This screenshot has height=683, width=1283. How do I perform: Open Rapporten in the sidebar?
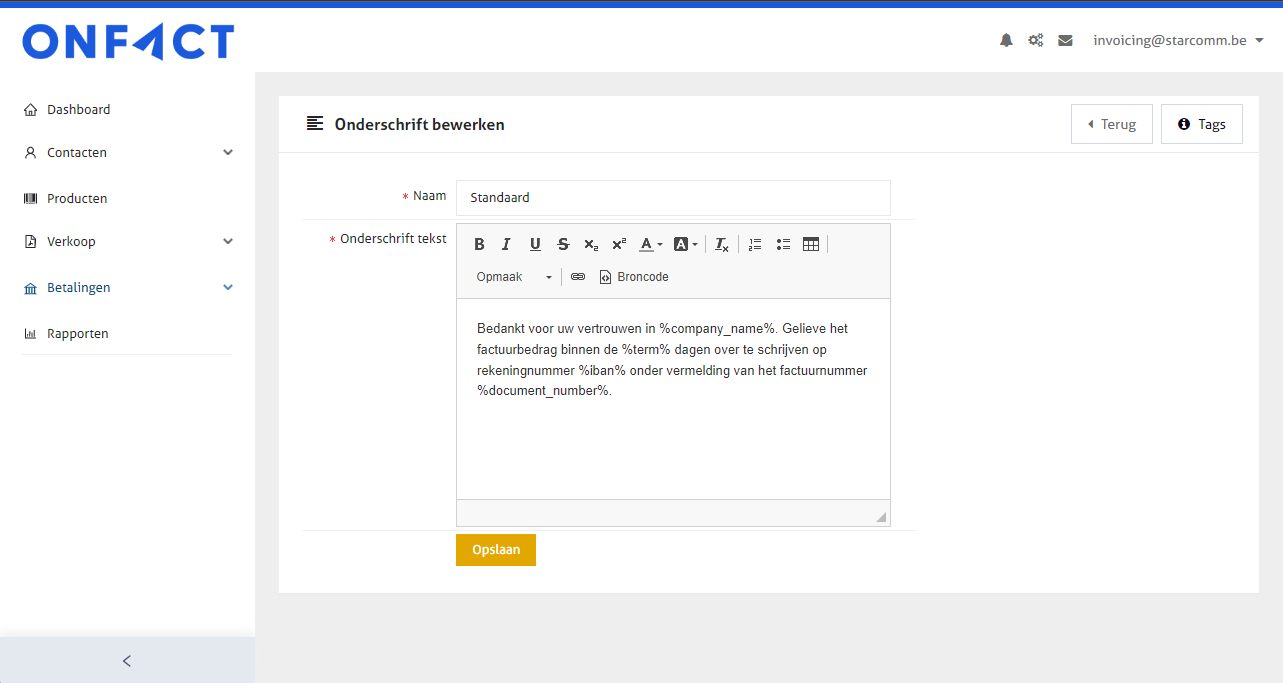[78, 333]
